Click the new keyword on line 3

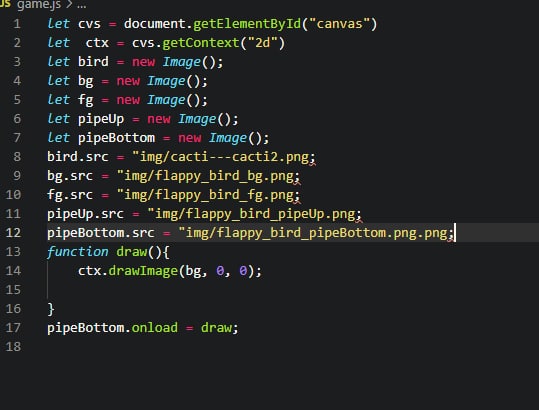143,62
